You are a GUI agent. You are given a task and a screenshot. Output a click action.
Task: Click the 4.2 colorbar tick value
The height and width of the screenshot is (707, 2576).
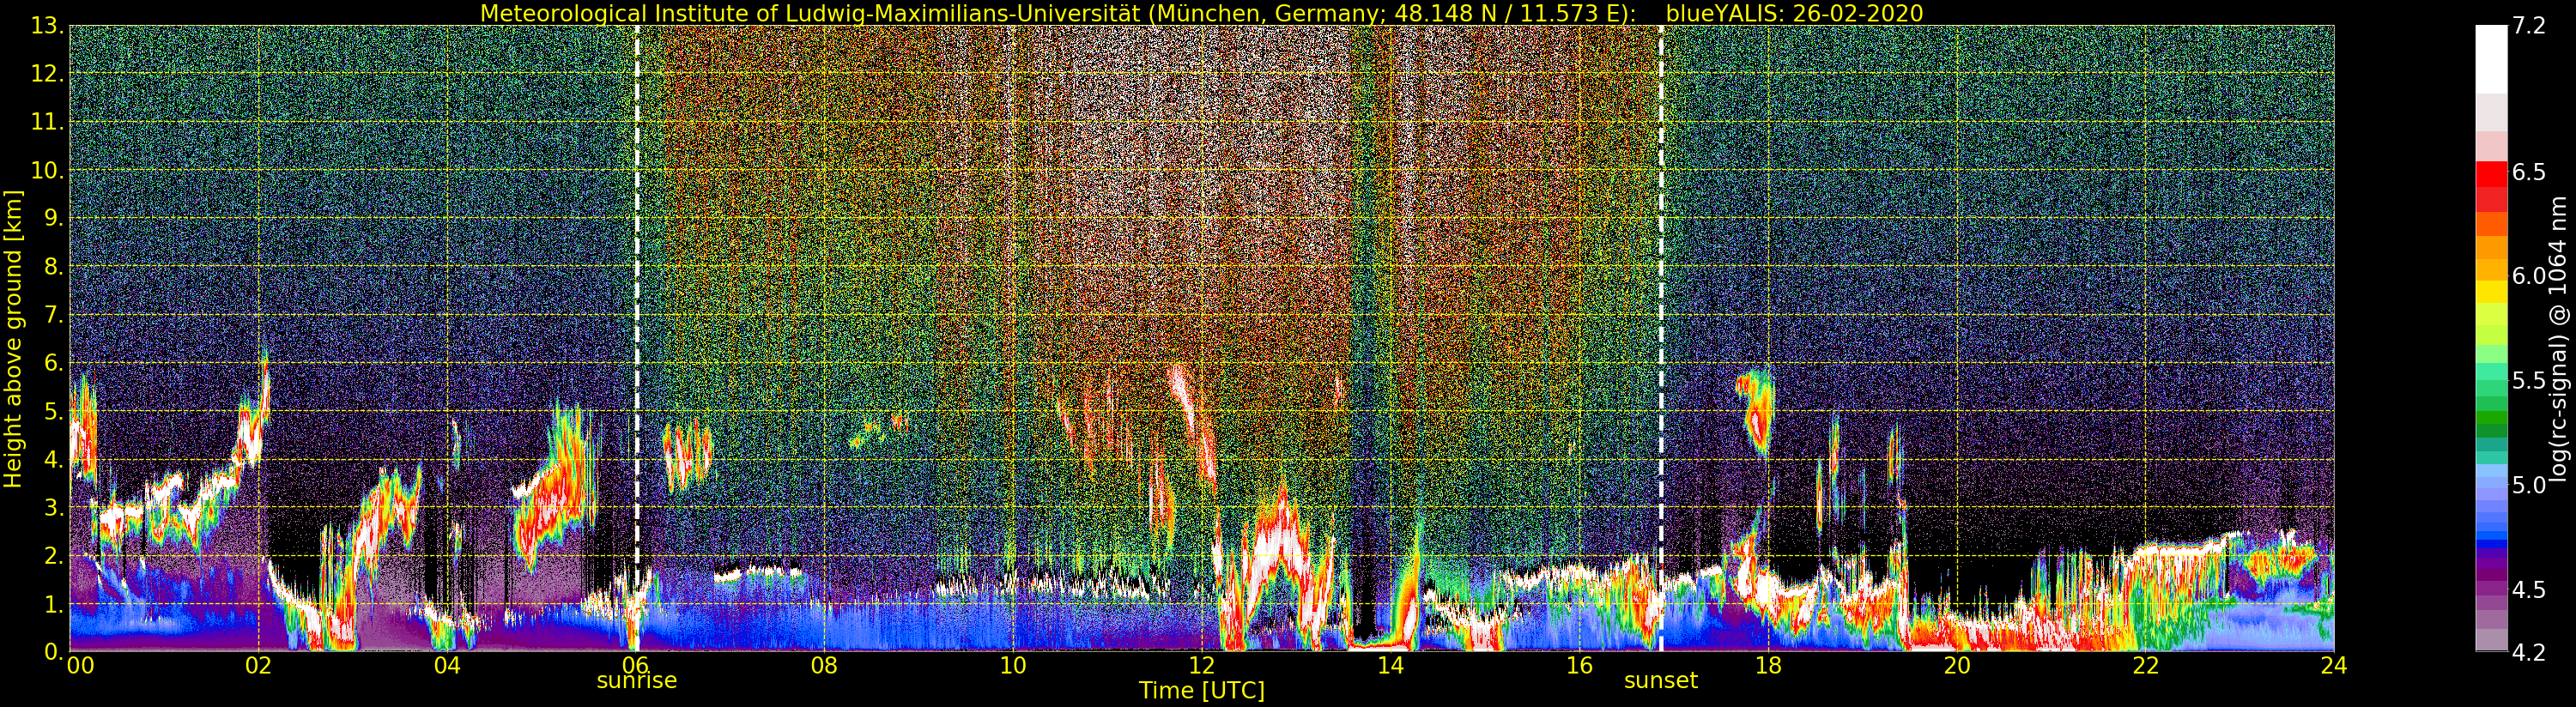point(2529,652)
